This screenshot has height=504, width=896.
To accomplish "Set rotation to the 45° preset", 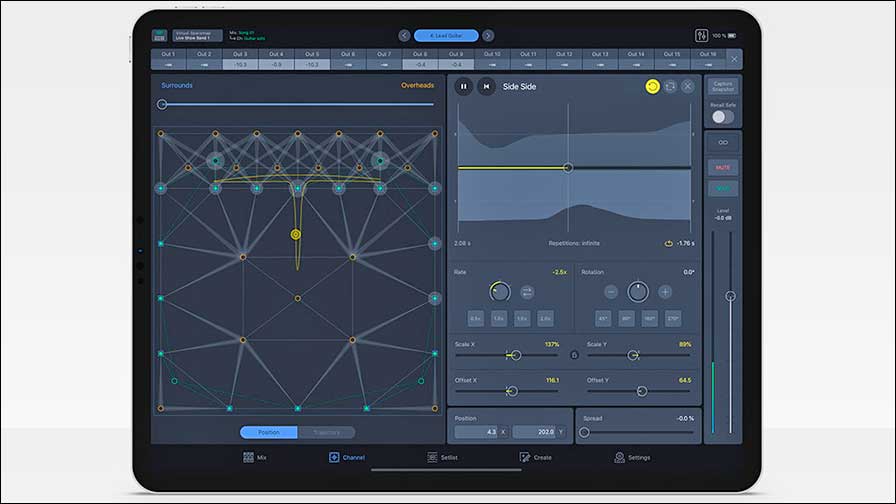I will pos(603,318).
